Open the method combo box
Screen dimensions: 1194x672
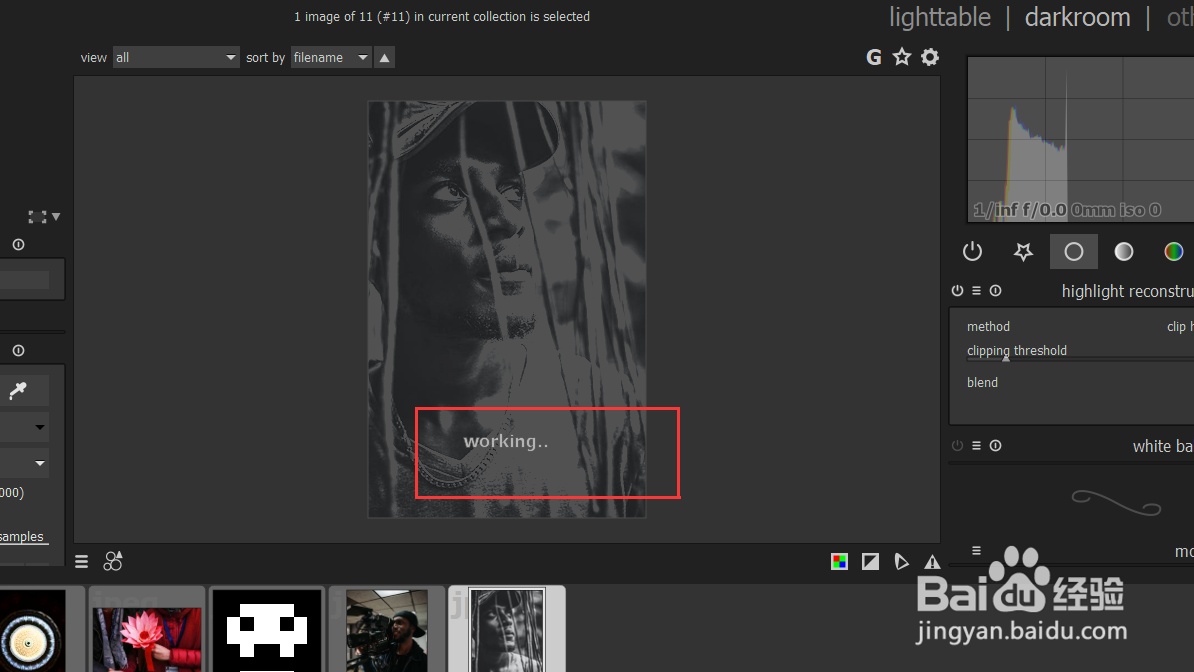tap(1080, 326)
